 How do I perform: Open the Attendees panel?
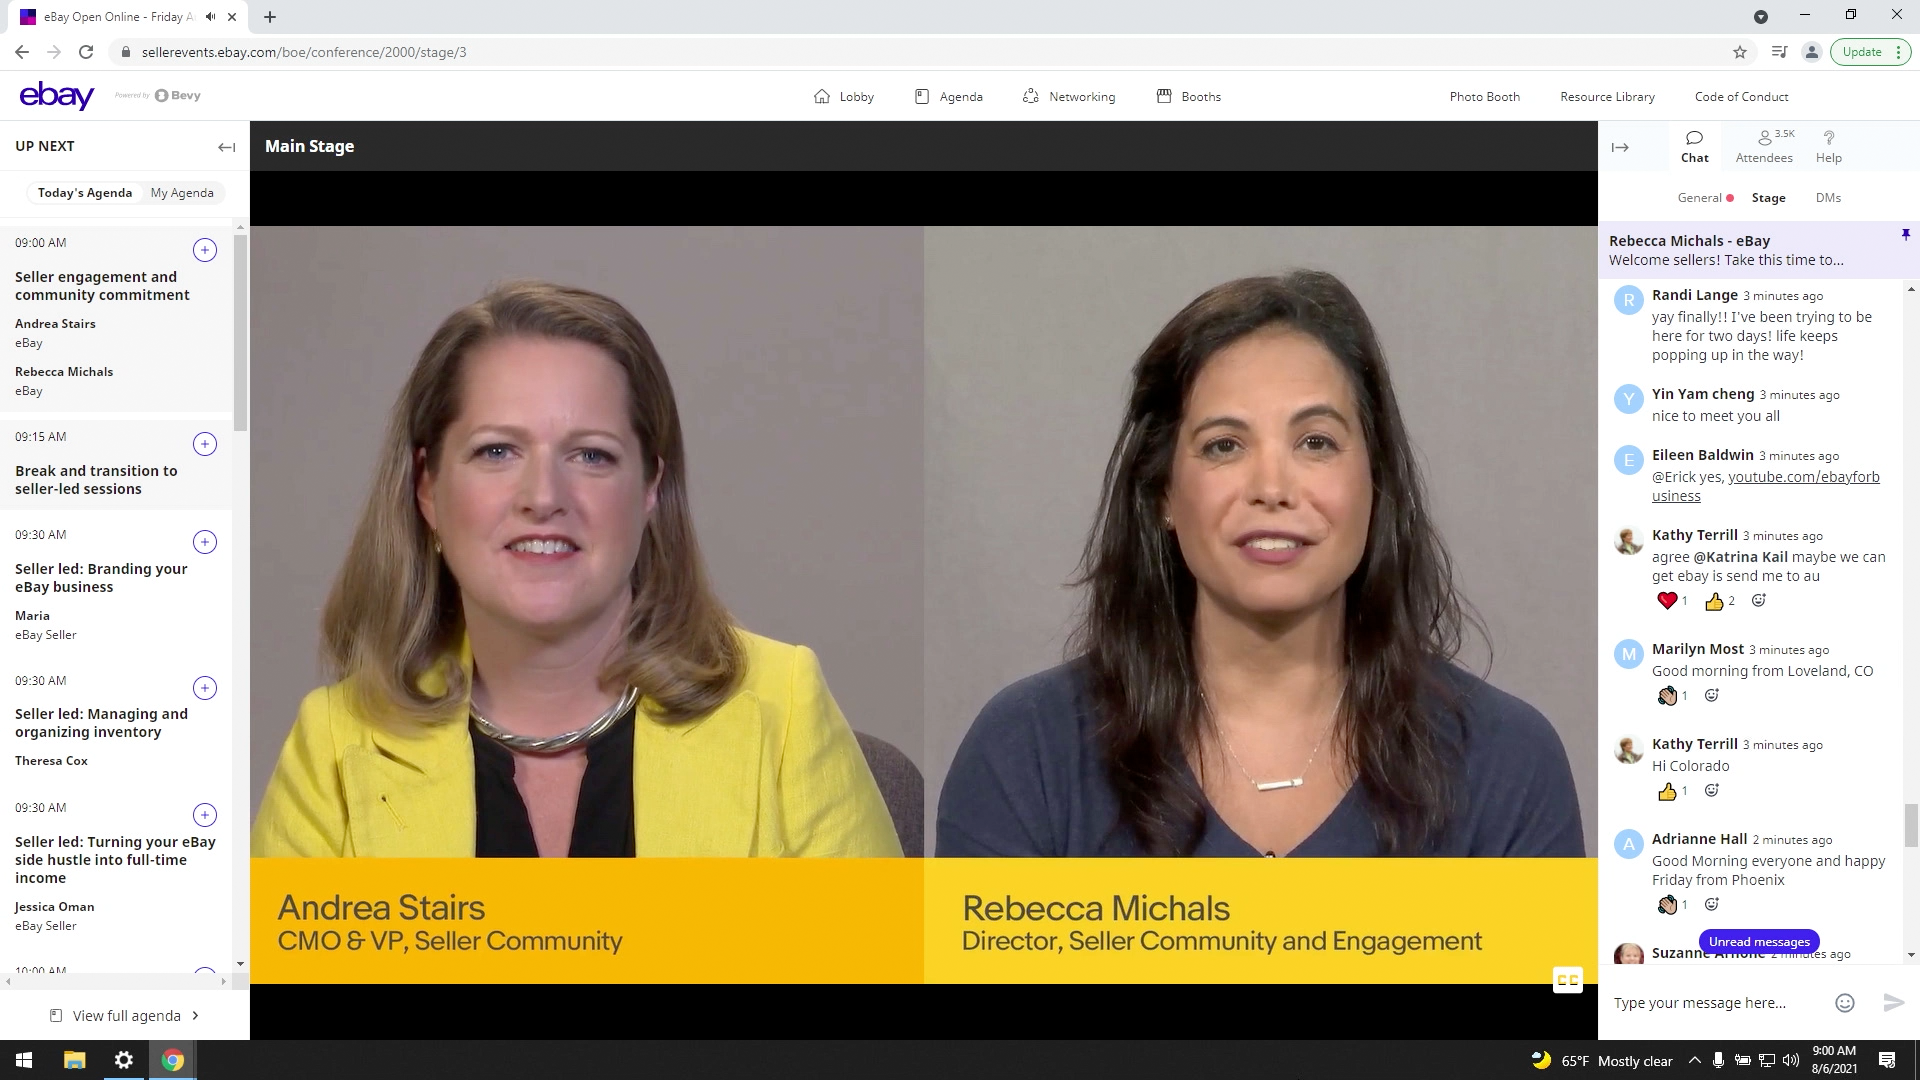pos(1764,146)
